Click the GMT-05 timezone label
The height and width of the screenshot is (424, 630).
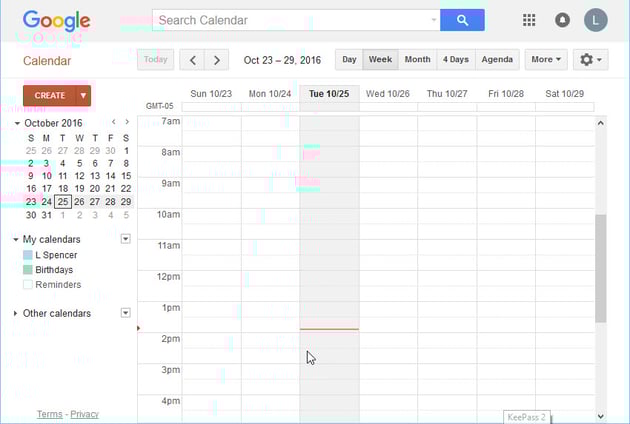coord(160,106)
